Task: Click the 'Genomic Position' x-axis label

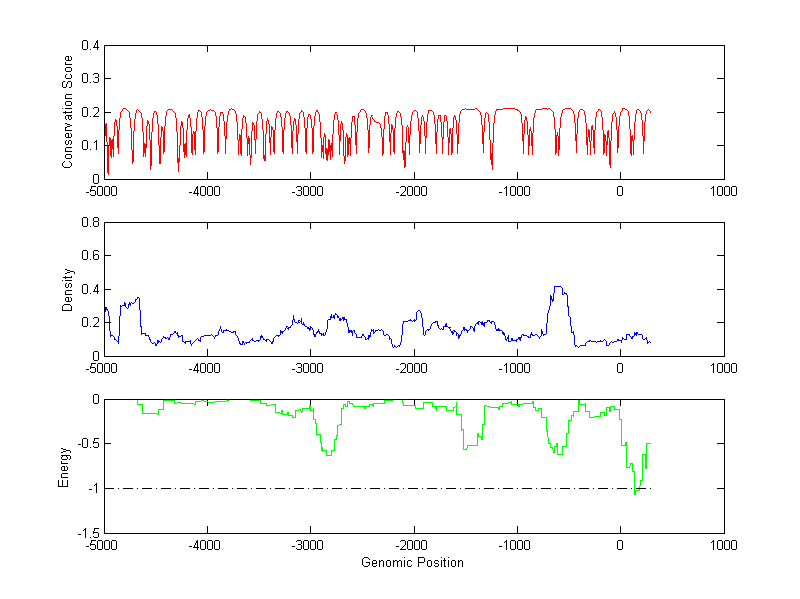Action: (x=412, y=562)
